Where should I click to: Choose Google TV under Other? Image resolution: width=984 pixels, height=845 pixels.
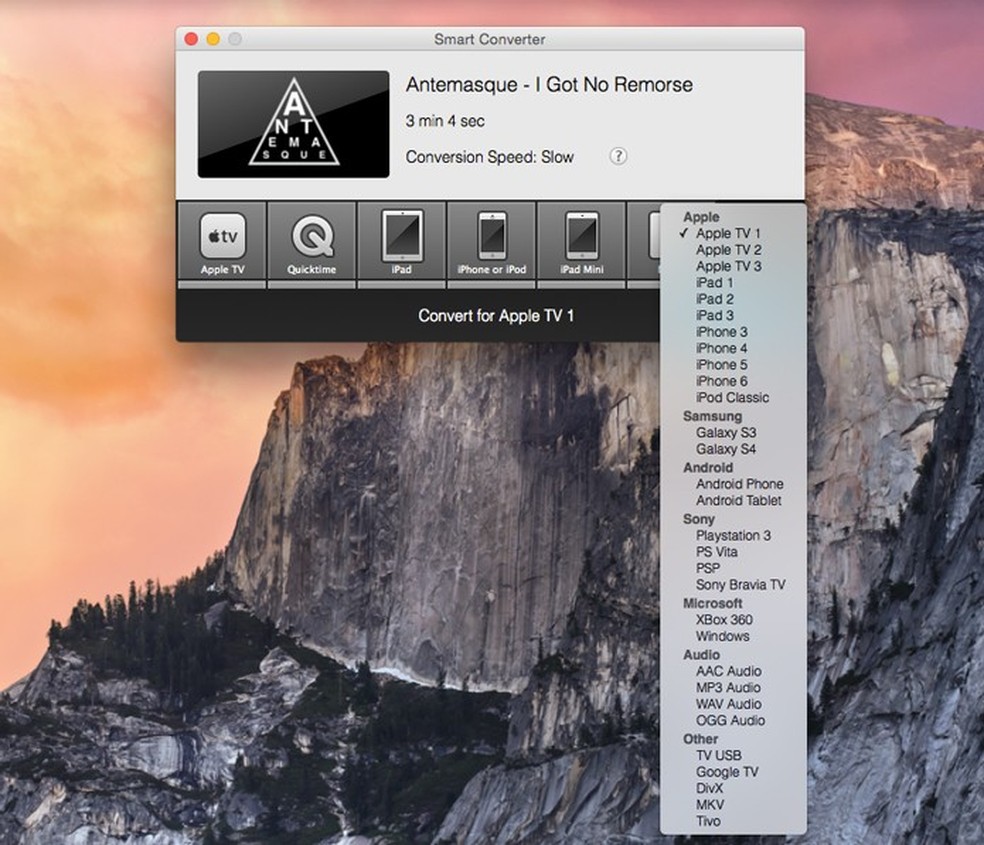pos(733,772)
